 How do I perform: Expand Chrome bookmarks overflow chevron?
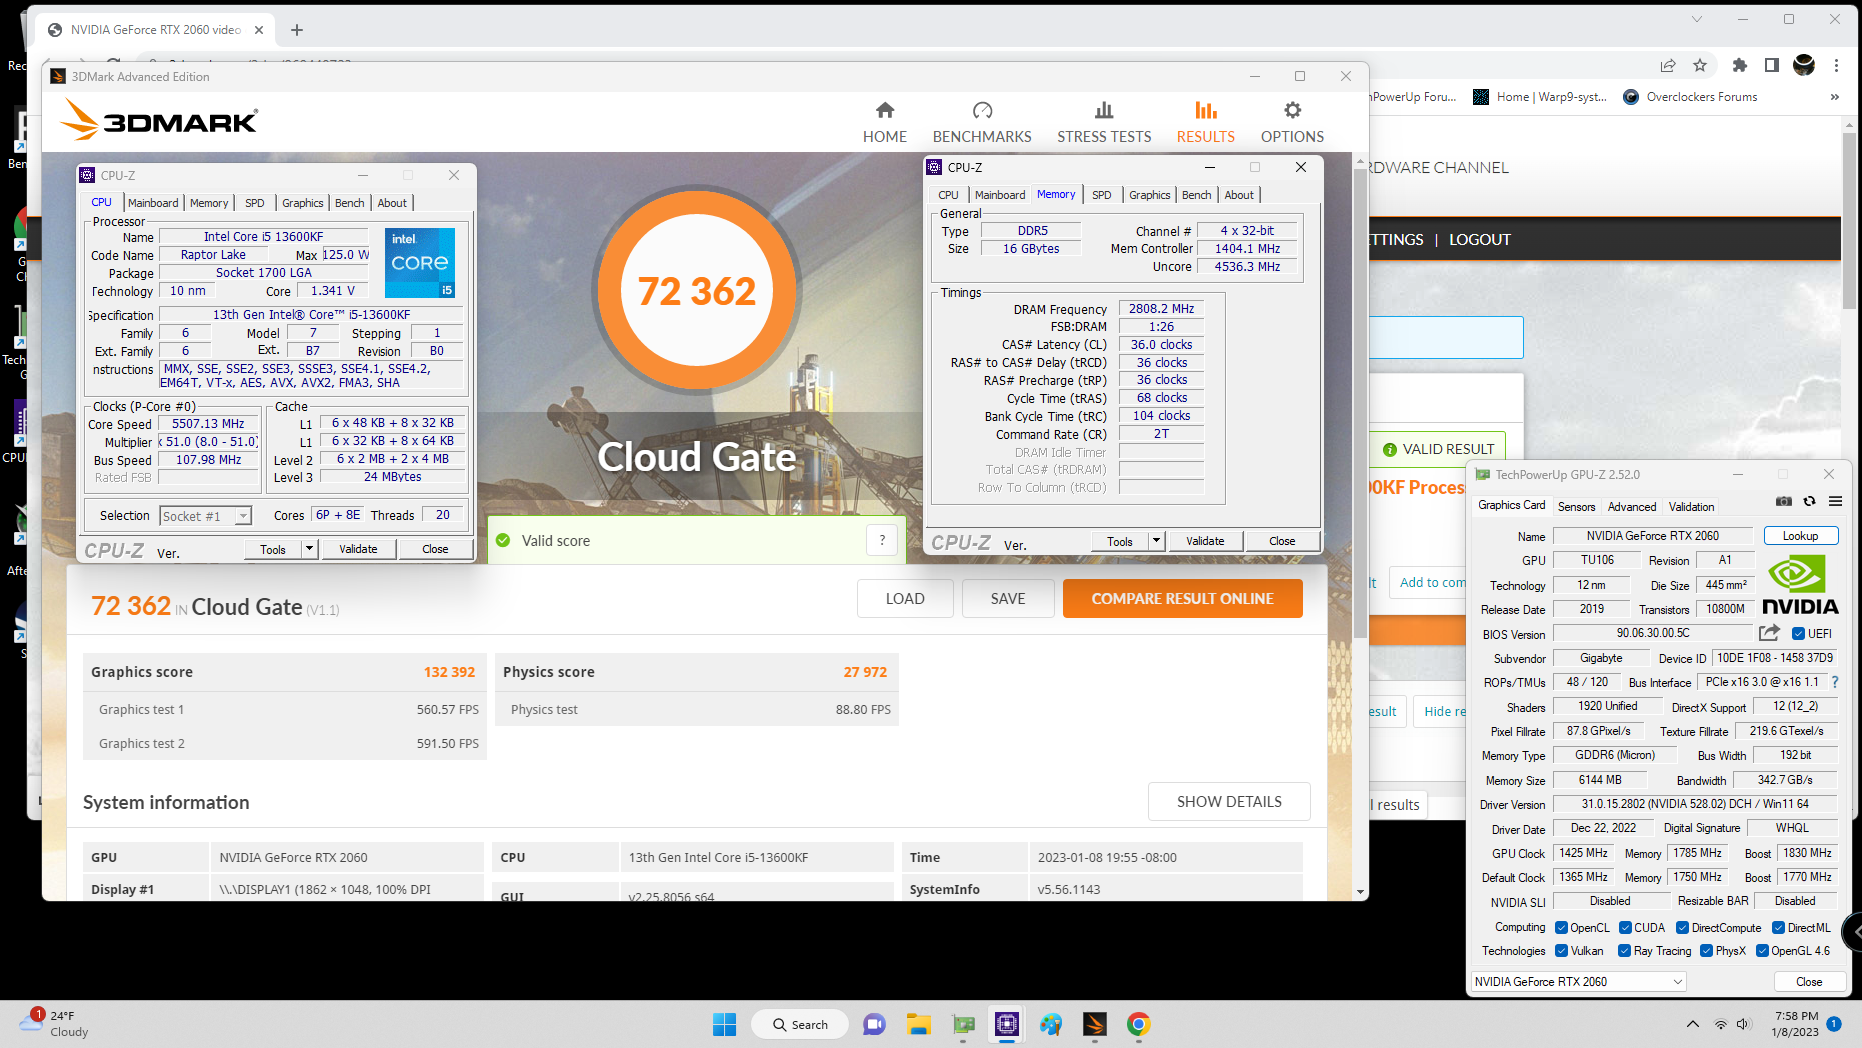point(1834,97)
